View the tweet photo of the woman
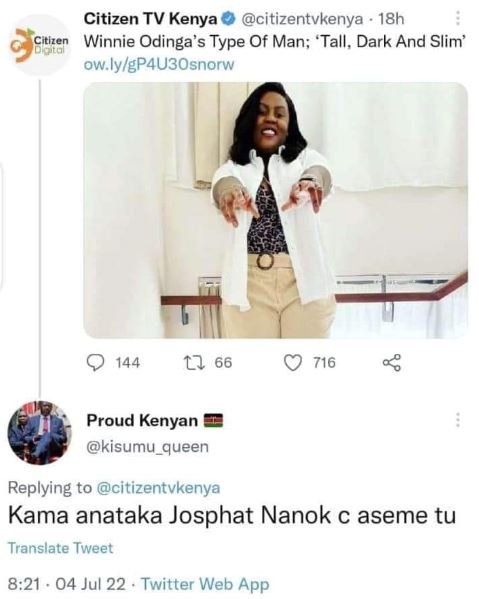Image resolution: width=479 pixels, height=599 pixels. click(275, 210)
